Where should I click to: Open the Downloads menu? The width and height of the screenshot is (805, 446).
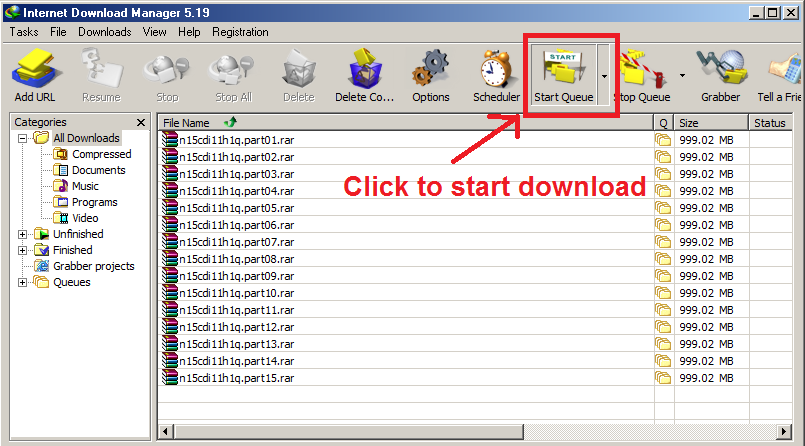point(105,32)
